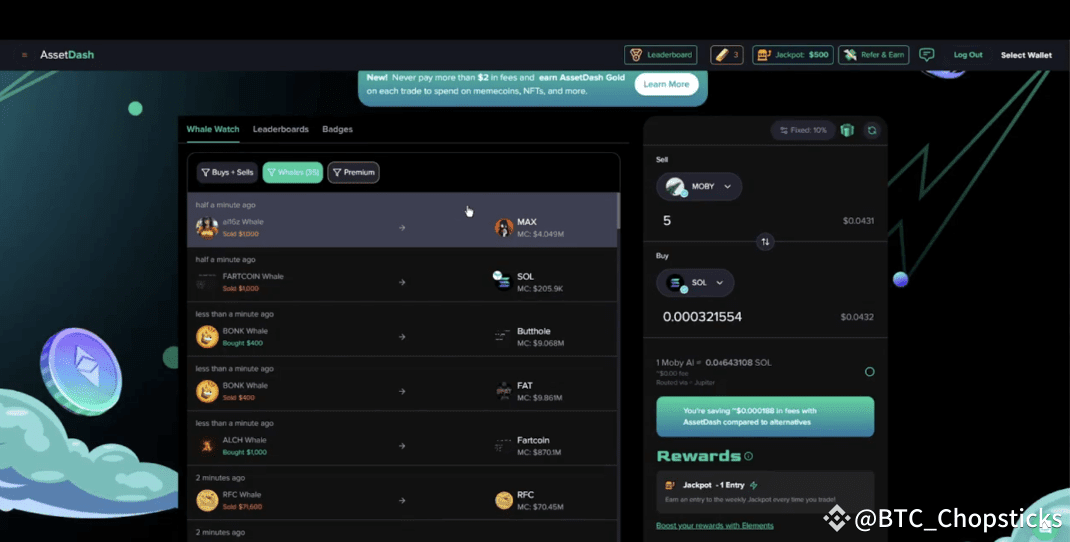Open the hamburger menu beside AssetDash logo
The height and width of the screenshot is (542, 1070).
click(25, 55)
